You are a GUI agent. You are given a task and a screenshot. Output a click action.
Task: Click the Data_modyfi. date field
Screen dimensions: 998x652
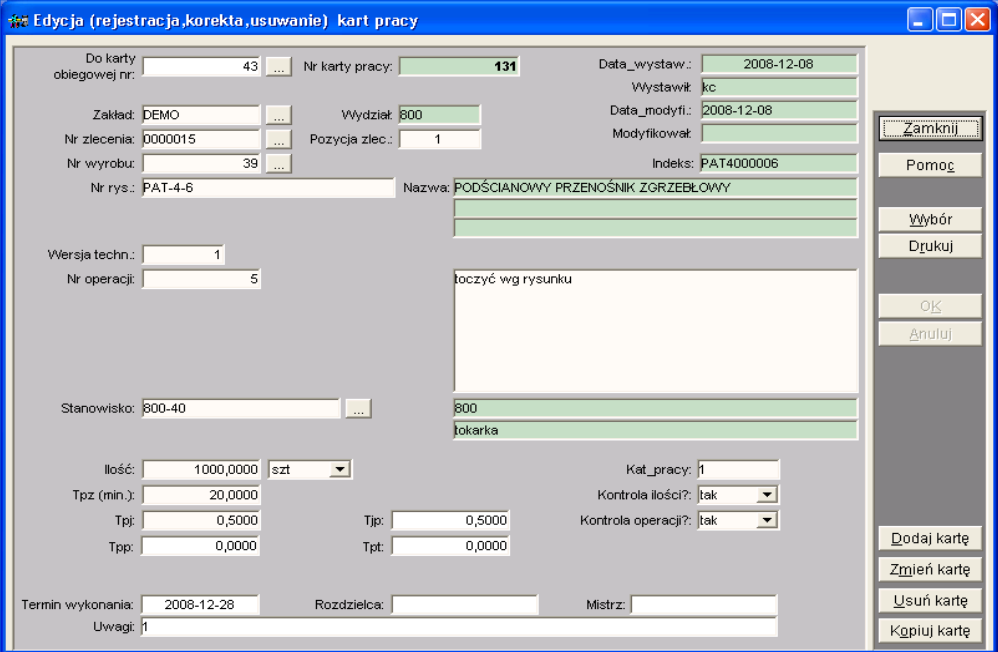click(x=780, y=111)
